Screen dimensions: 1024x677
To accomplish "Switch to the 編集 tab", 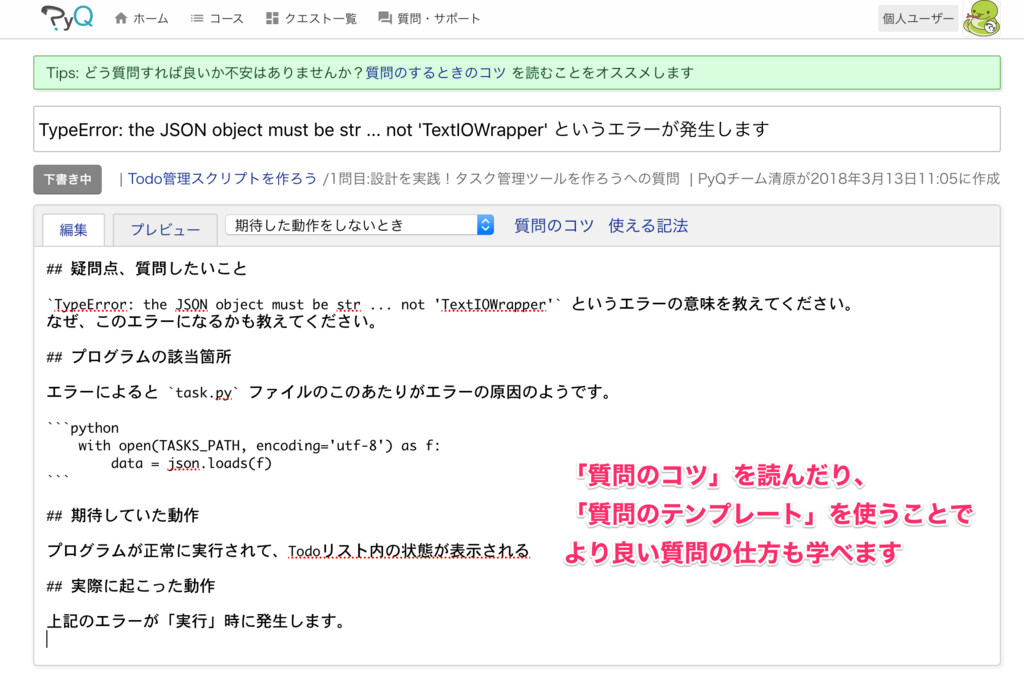I will click(x=73, y=229).
